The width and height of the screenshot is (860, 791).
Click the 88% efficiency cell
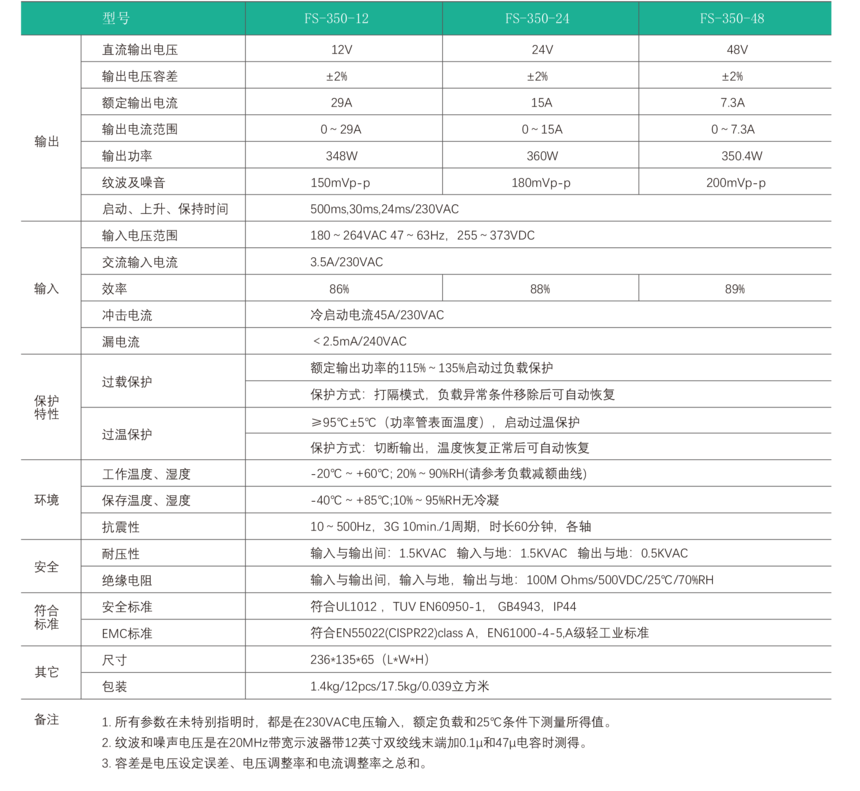[x=540, y=289]
